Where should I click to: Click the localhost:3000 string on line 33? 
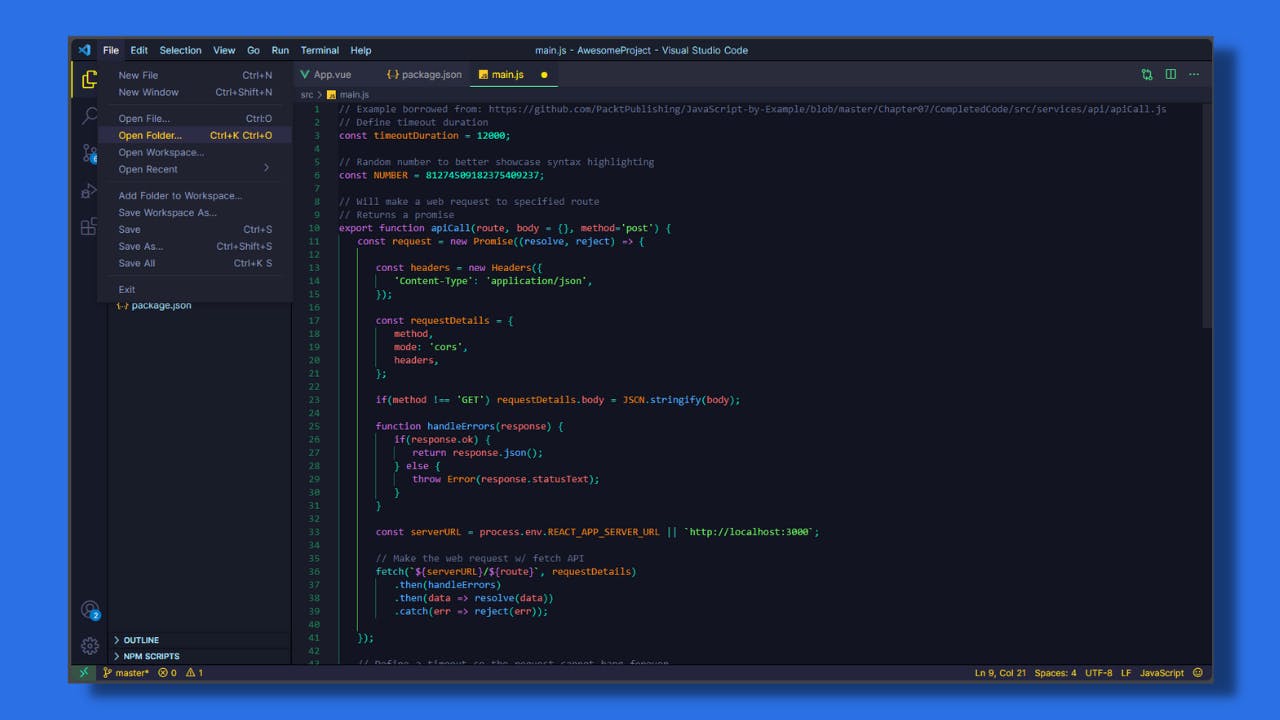(x=751, y=532)
